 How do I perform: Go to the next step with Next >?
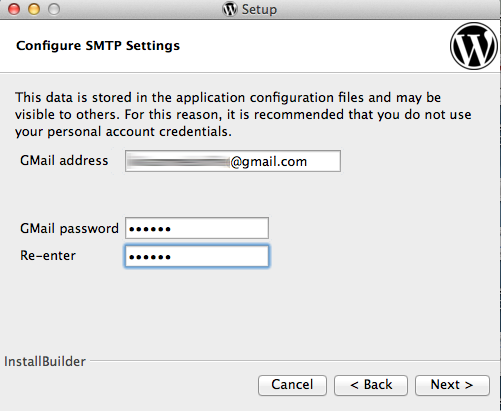pyautogui.click(x=452, y=385)
